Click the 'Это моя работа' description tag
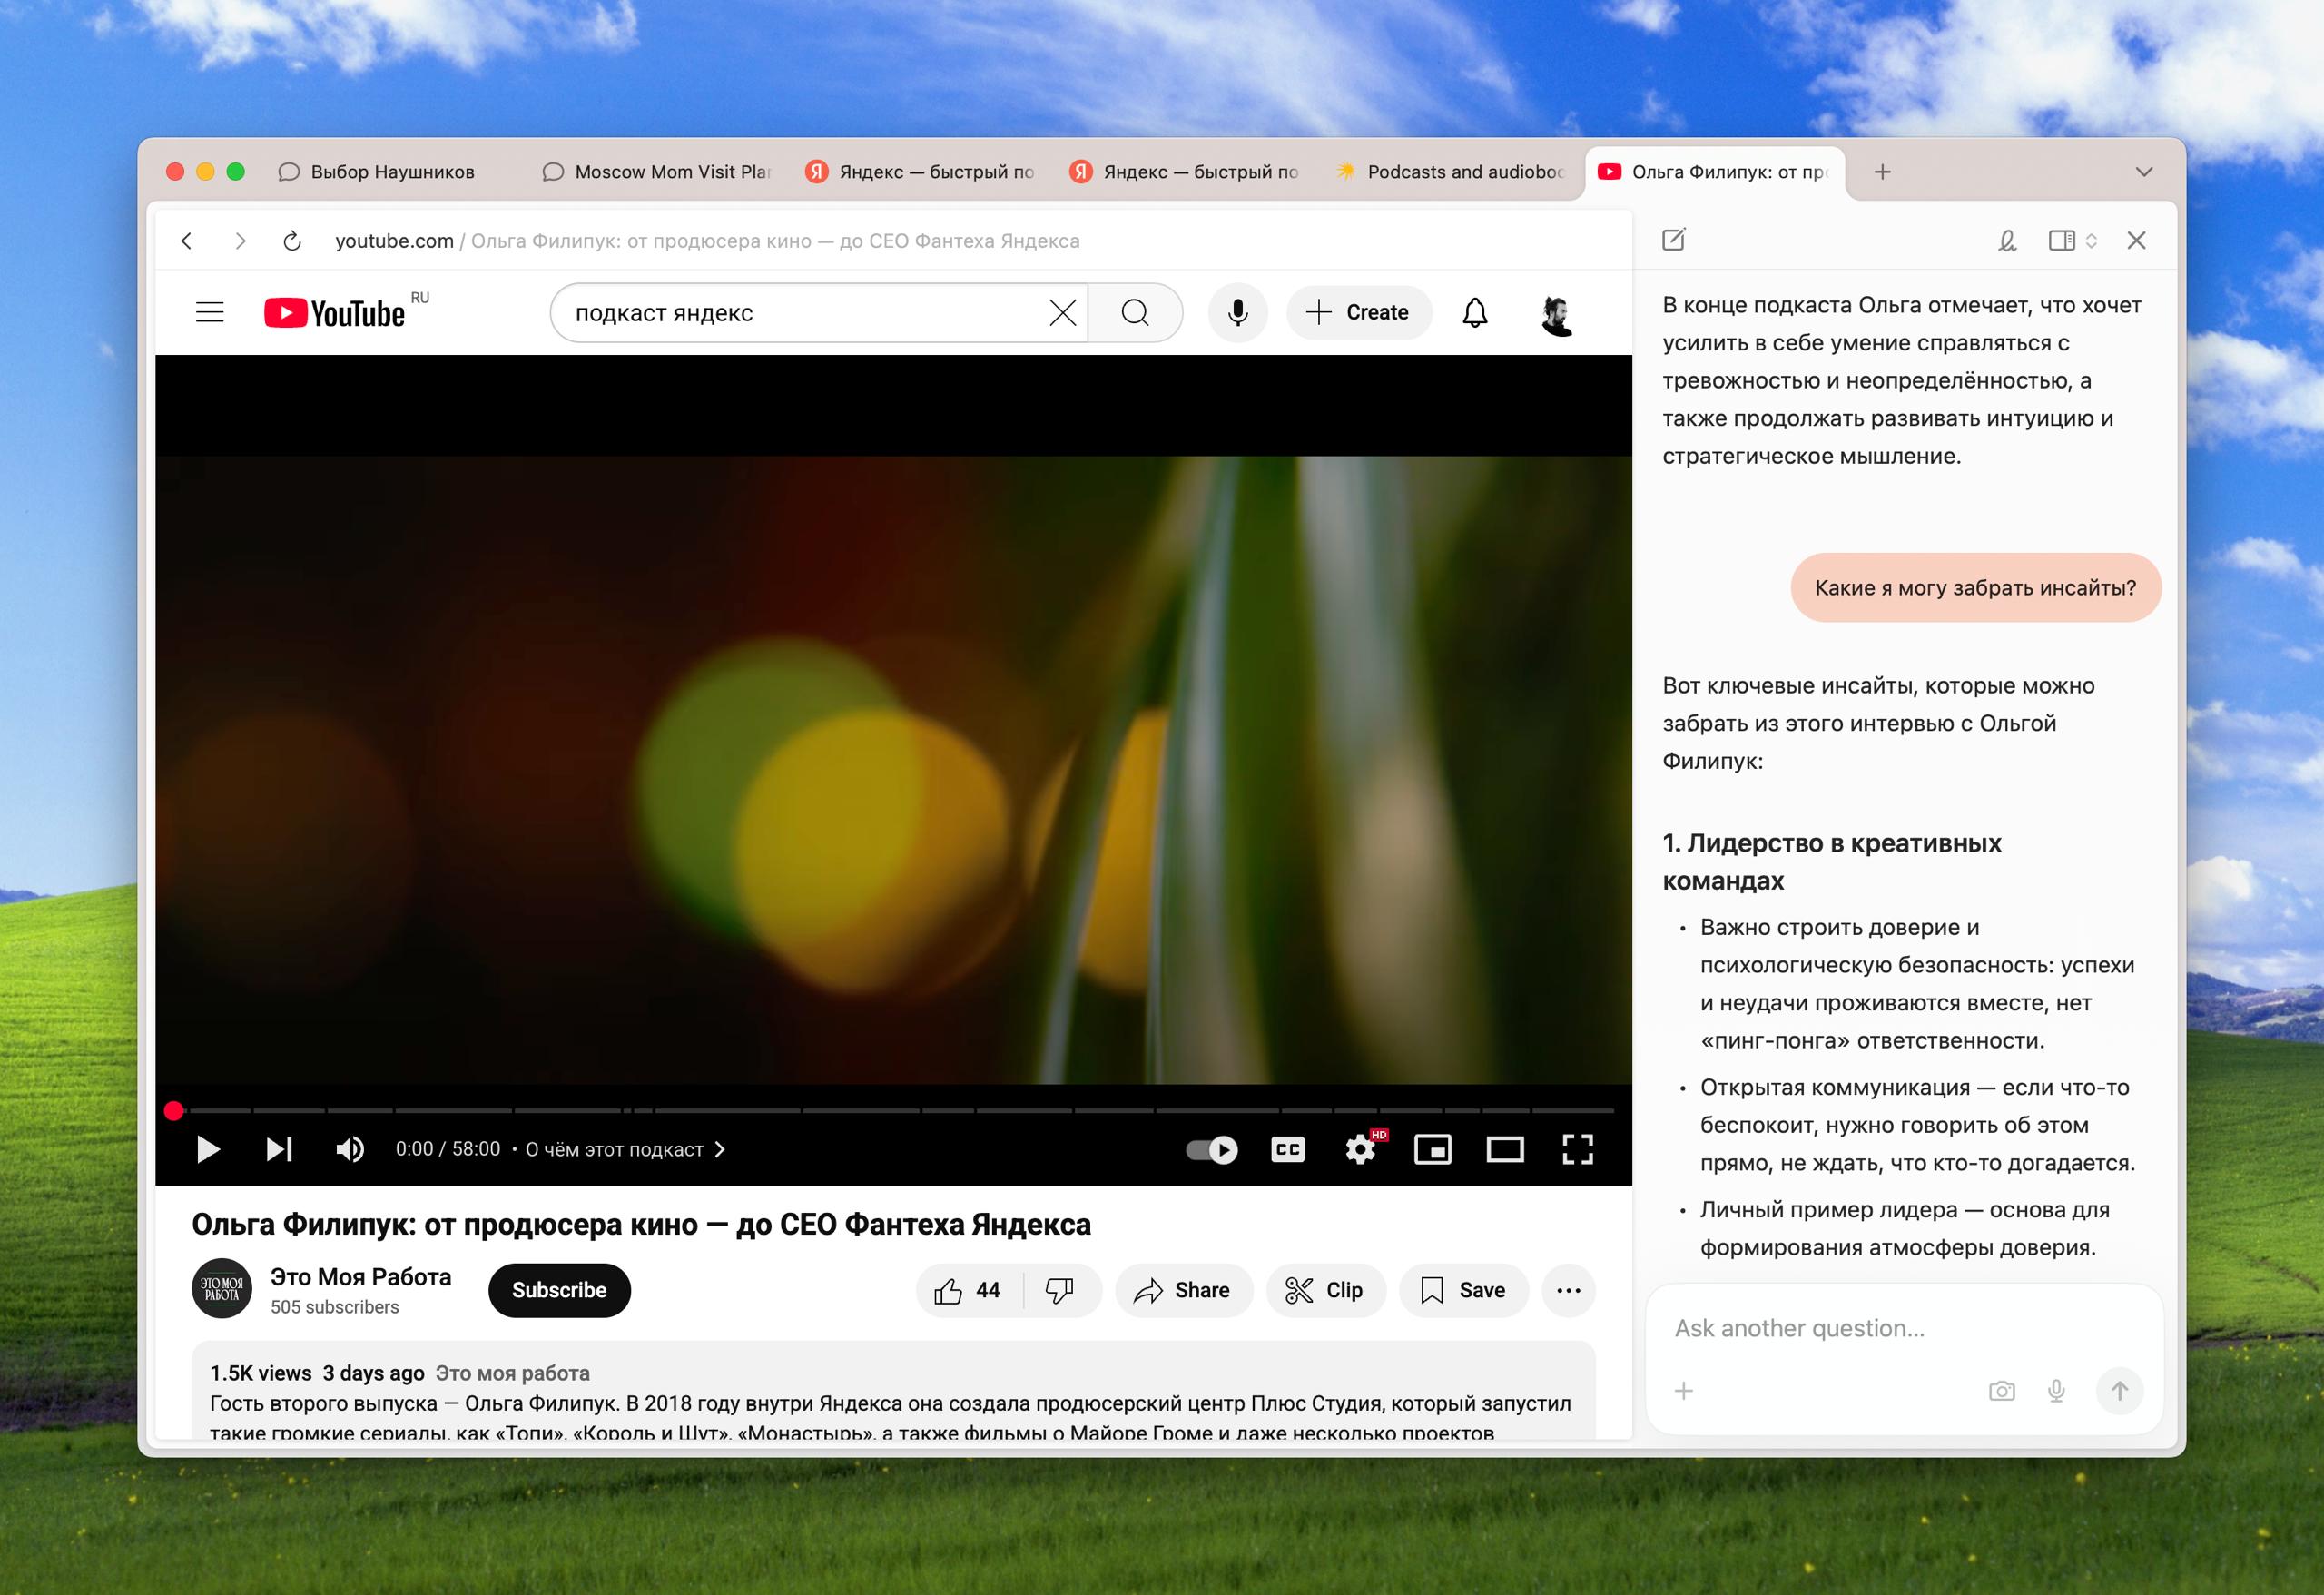Viewport: 2324px width, 1595px height. (x=512, y=1373)
